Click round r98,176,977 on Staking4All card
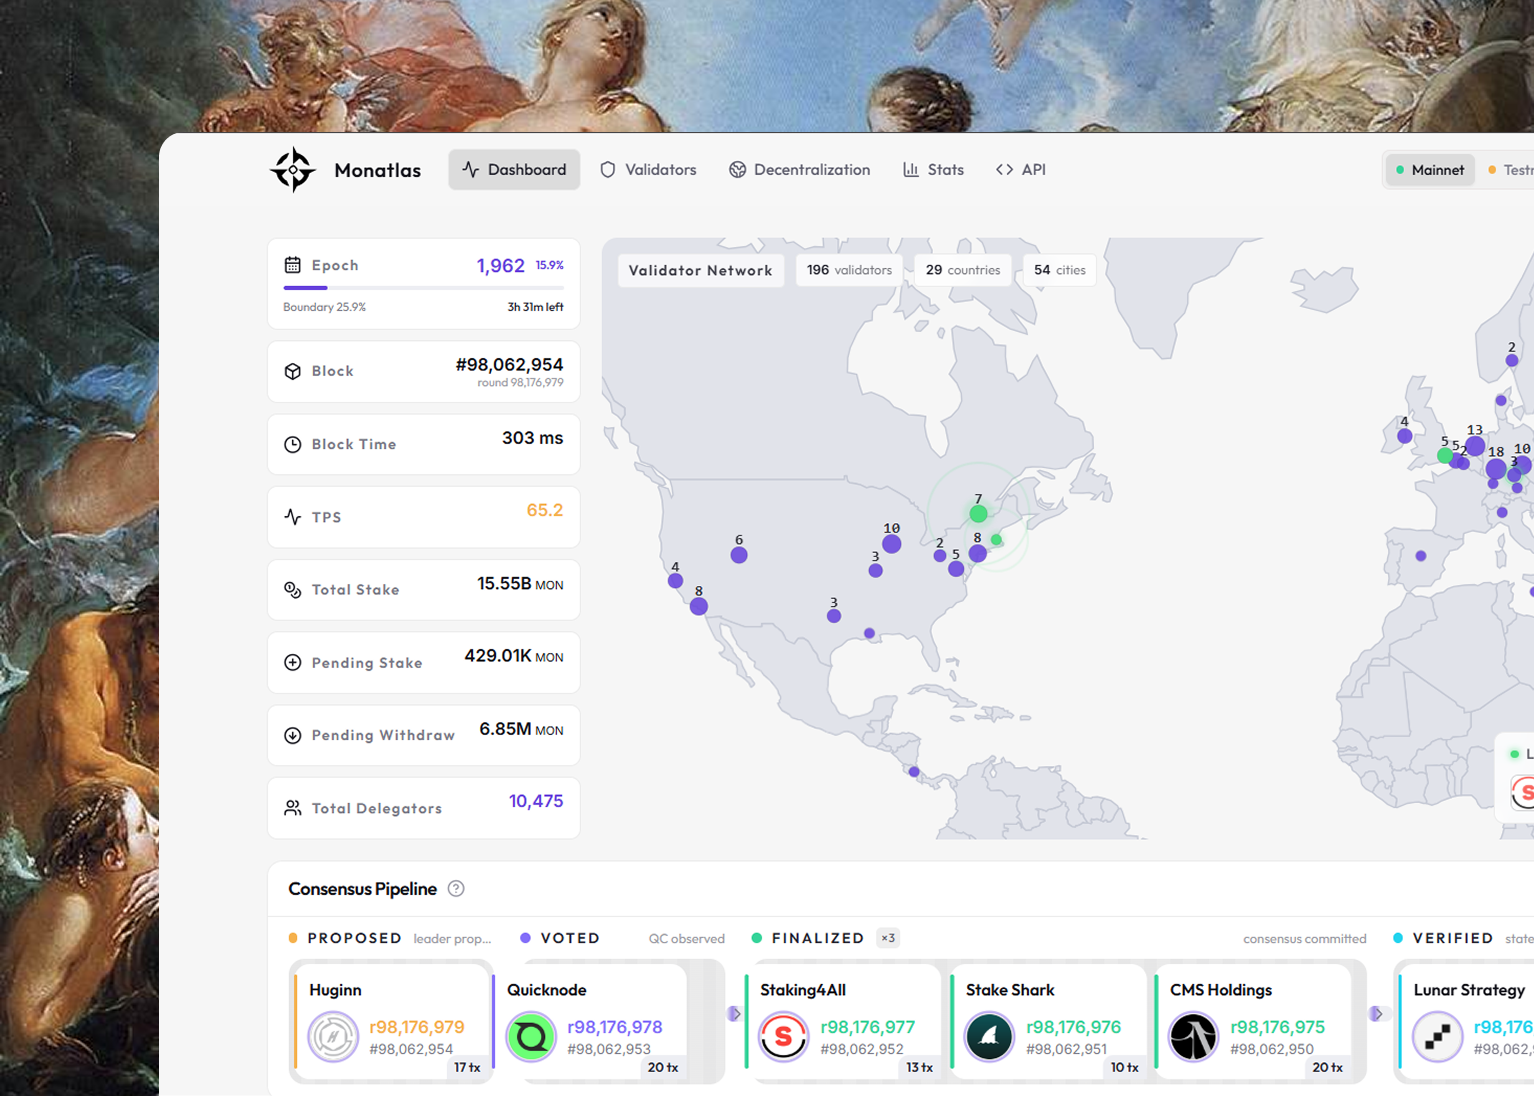 pos(868,1027)
